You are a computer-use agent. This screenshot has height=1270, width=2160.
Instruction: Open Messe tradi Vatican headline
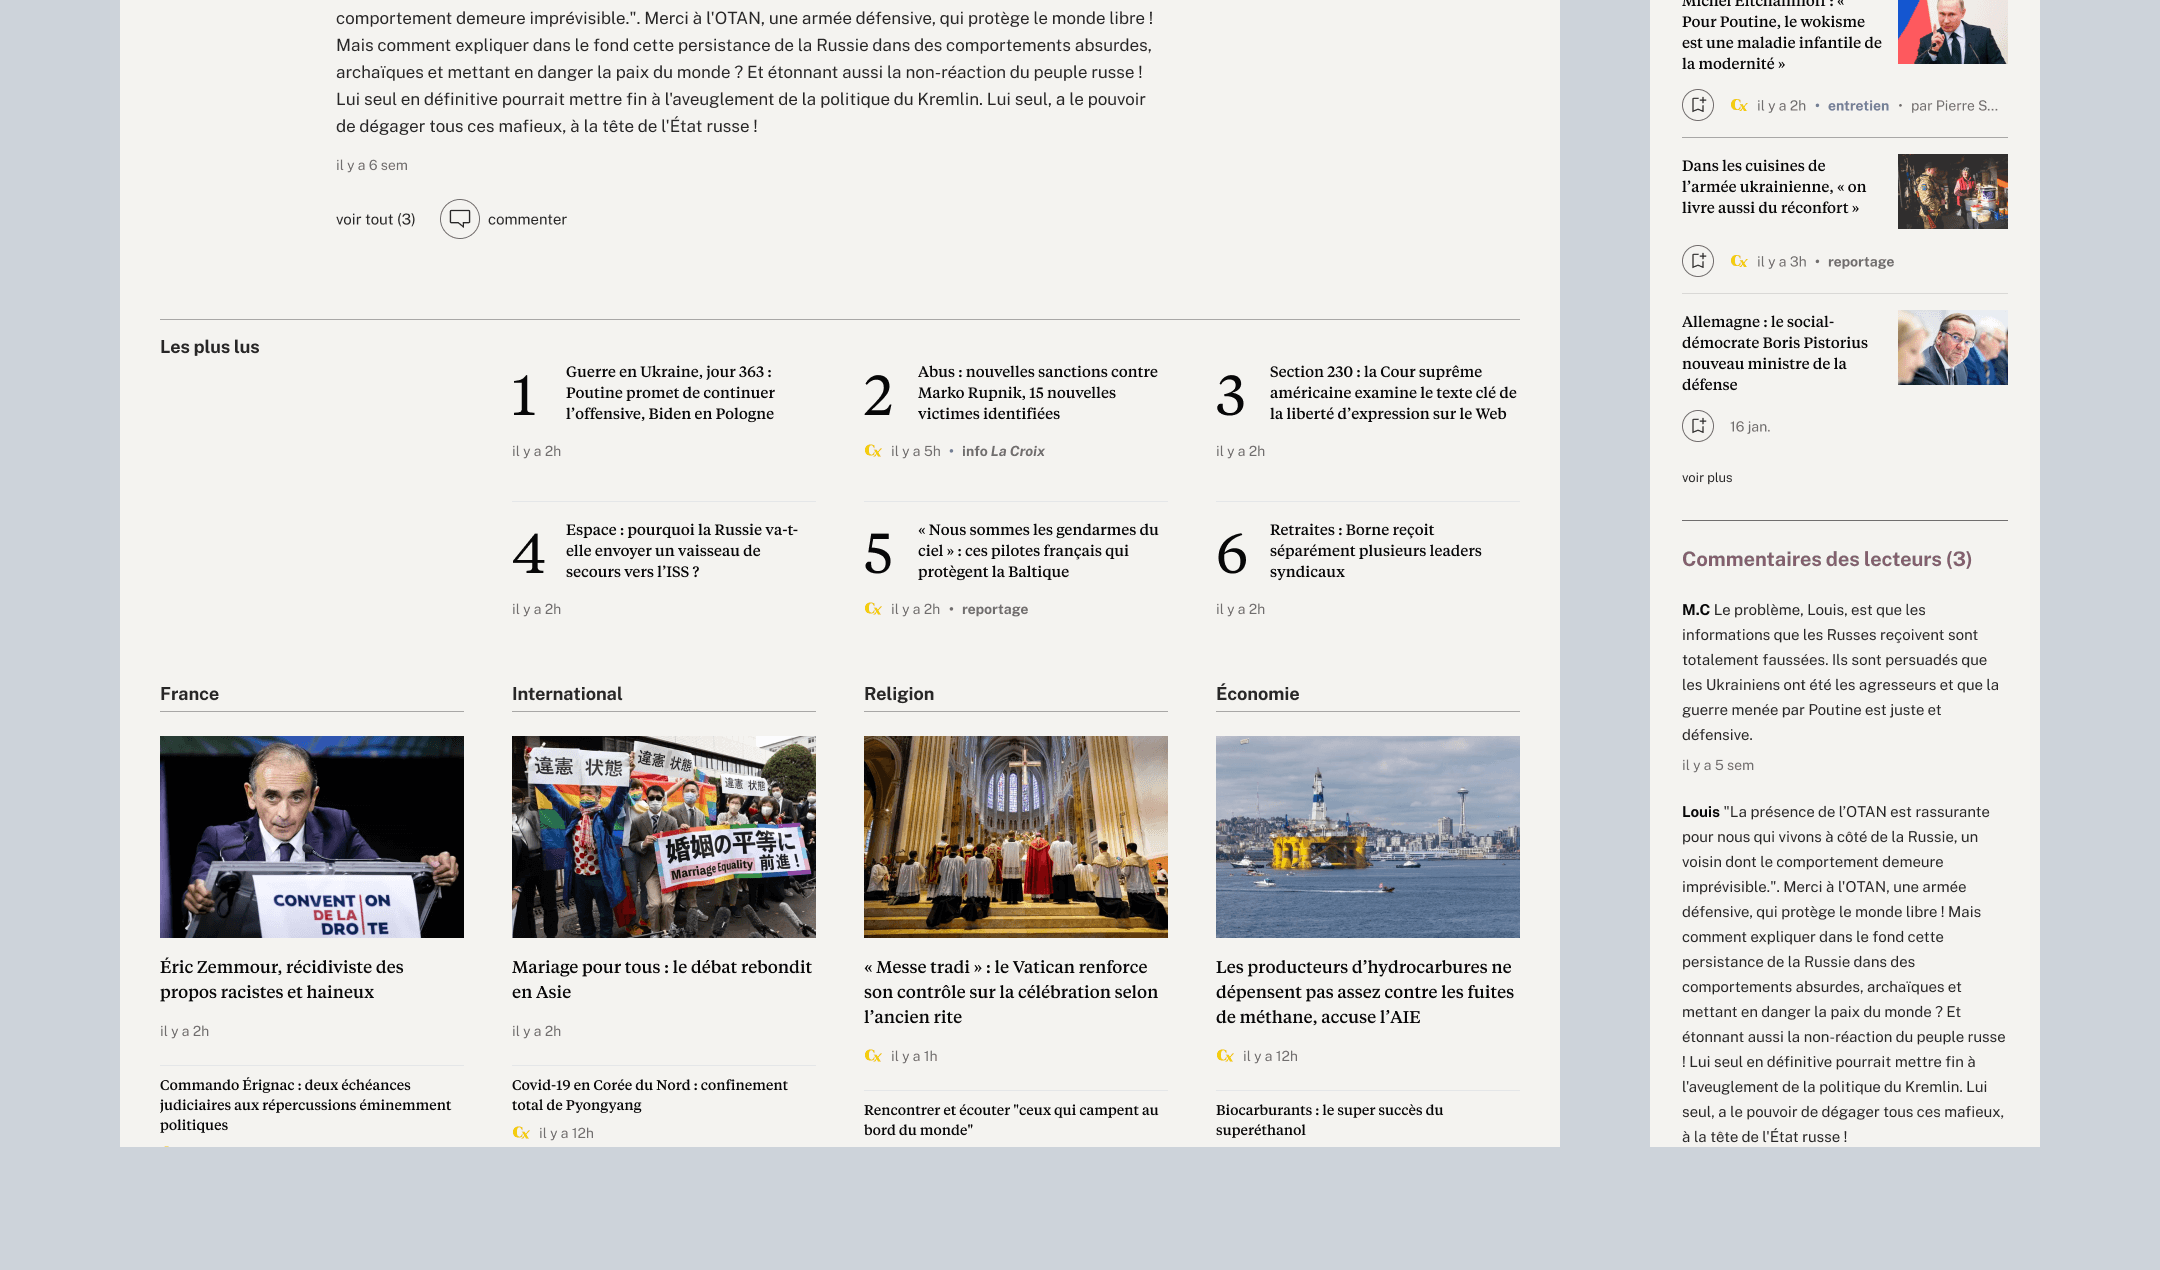1011,992
